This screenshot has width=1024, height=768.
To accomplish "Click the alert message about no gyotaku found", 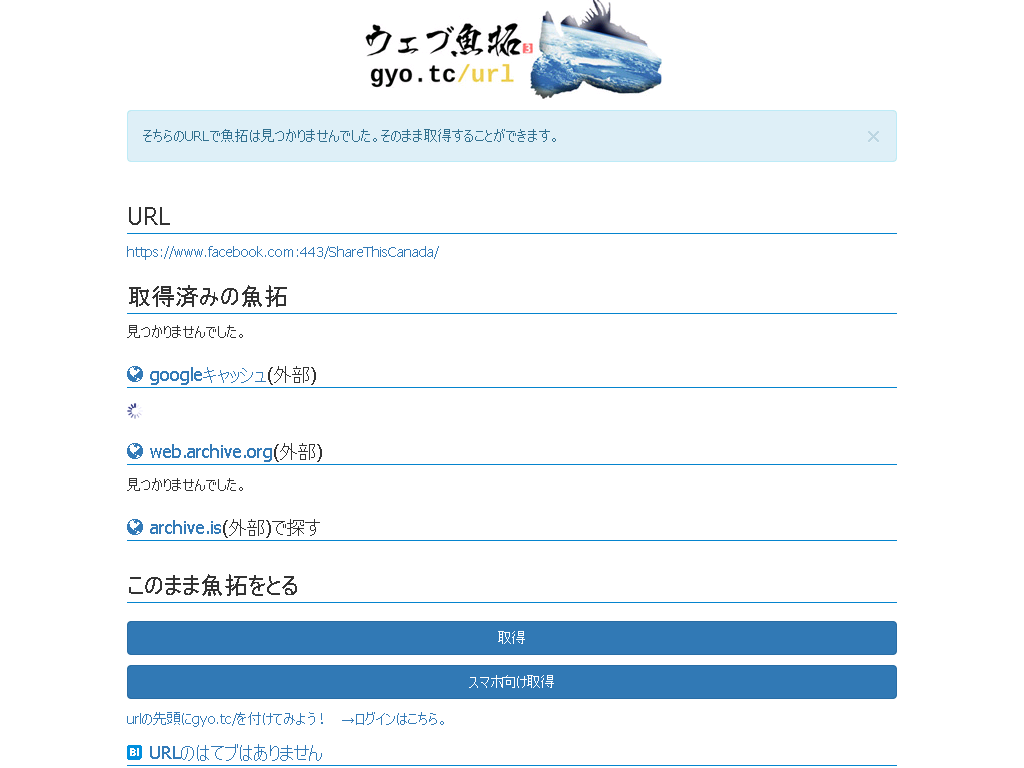I will 350,136.
